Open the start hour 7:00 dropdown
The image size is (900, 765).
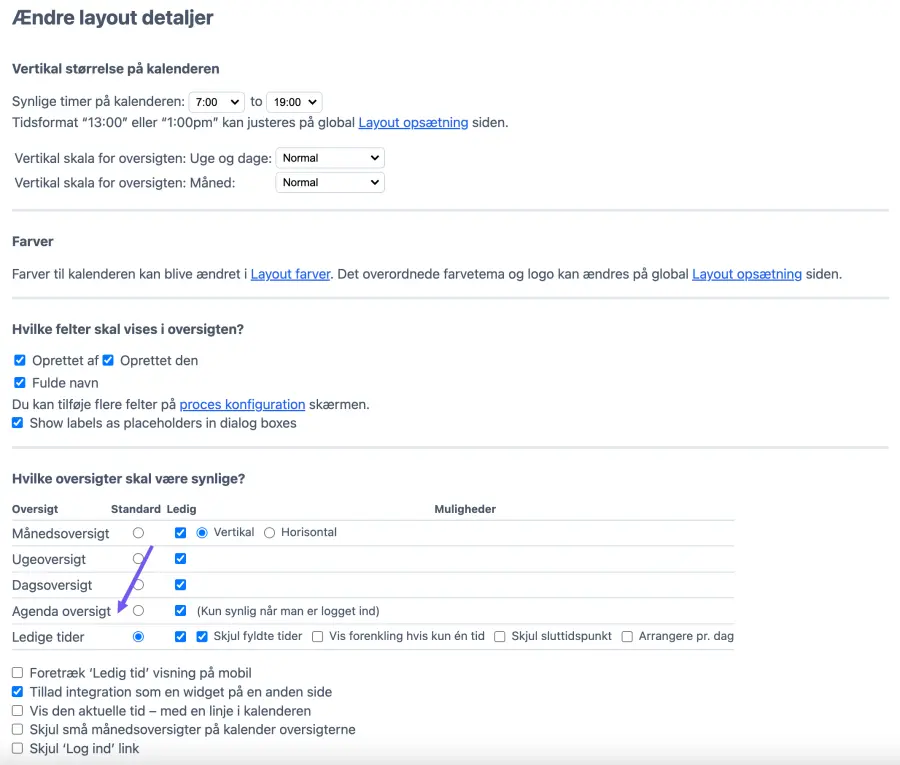coord(216,102)
